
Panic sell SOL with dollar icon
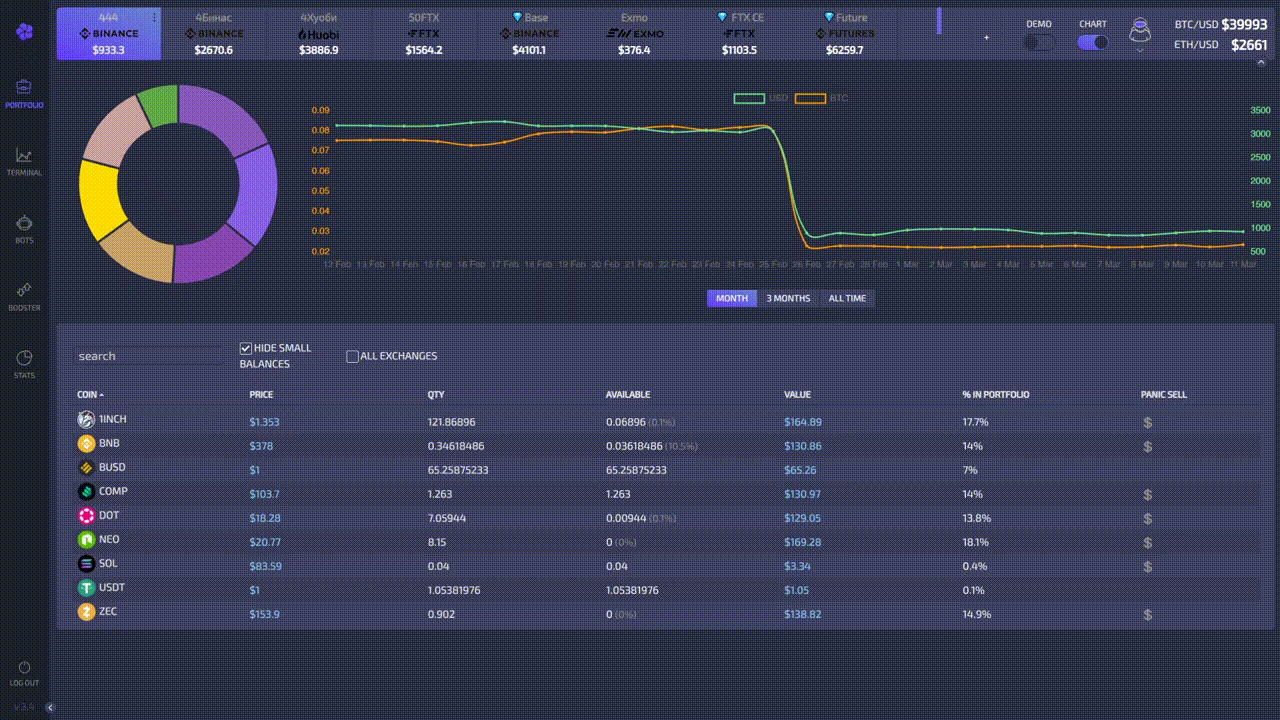coord(1148,567)
